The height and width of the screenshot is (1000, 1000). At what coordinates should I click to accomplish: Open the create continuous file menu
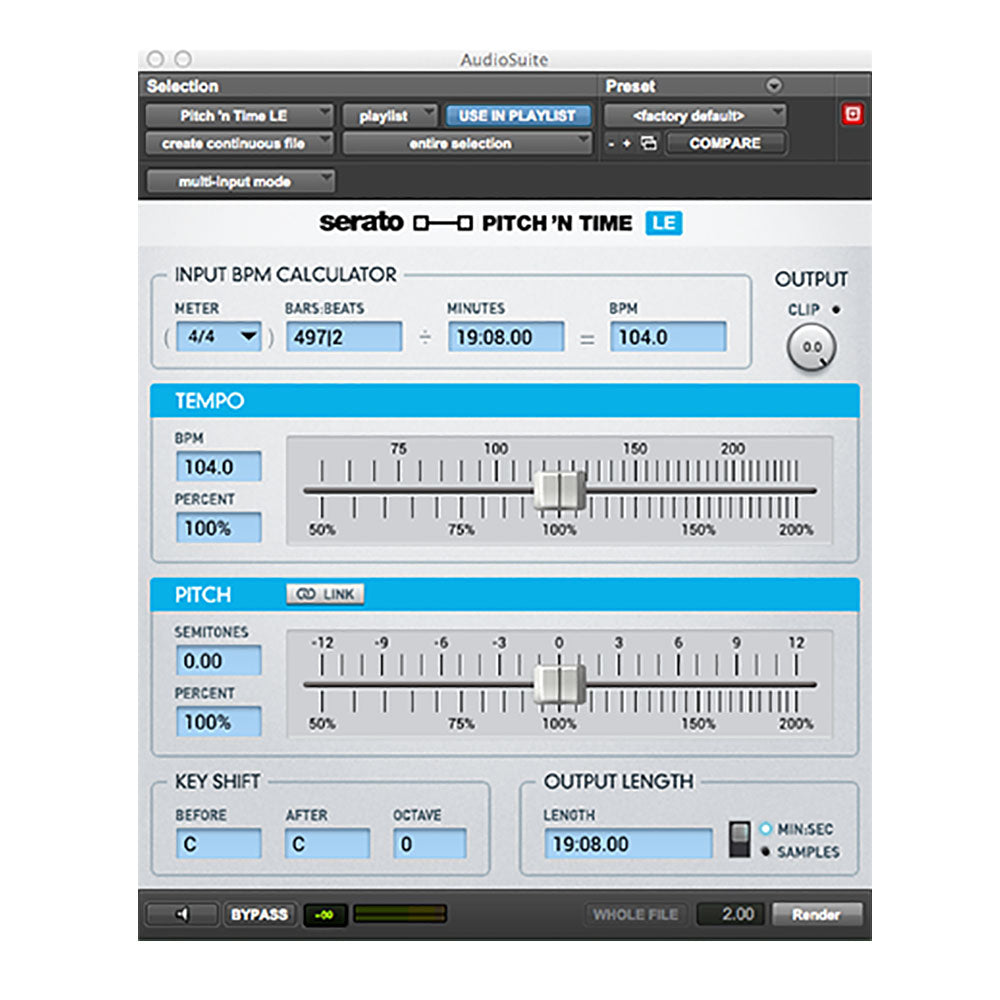point(240,144)
